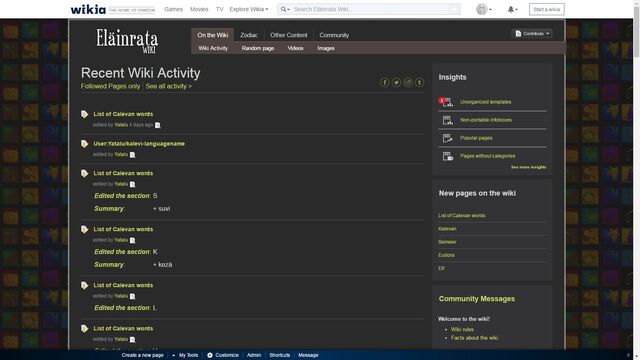Open Shortcuts in bottom toolbar
This screenshot has width=640, height=360.
pos(279,355)
